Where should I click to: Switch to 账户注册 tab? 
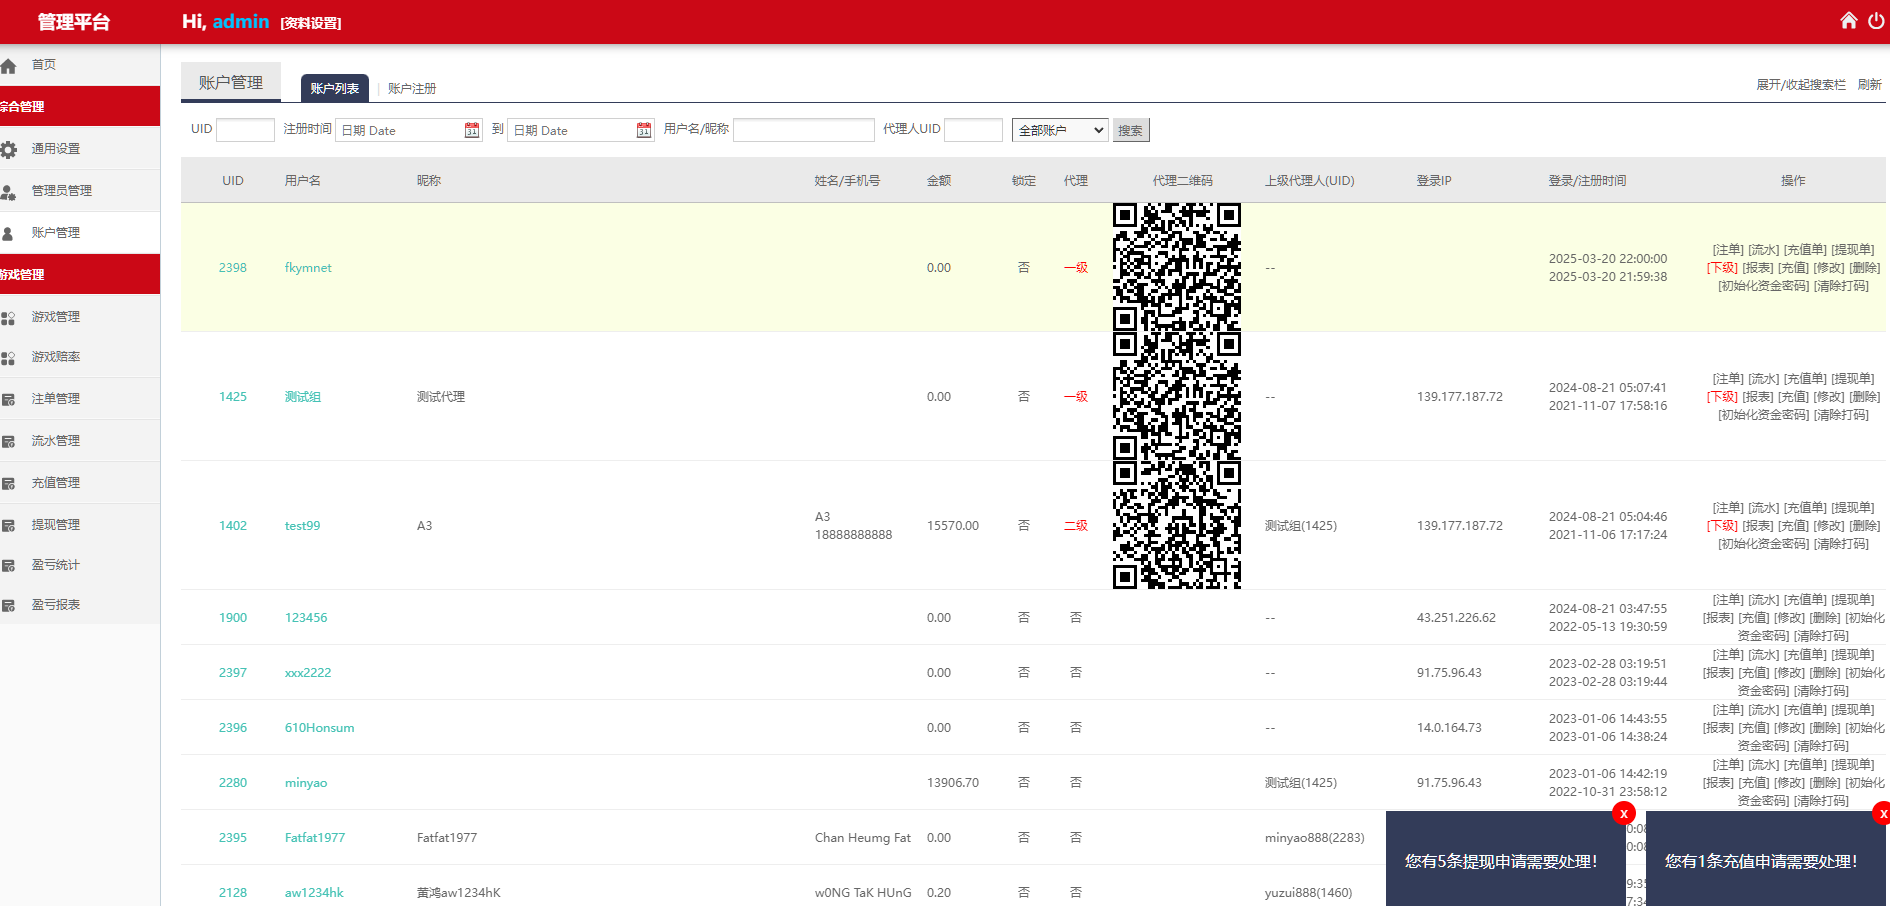(411, 89)
